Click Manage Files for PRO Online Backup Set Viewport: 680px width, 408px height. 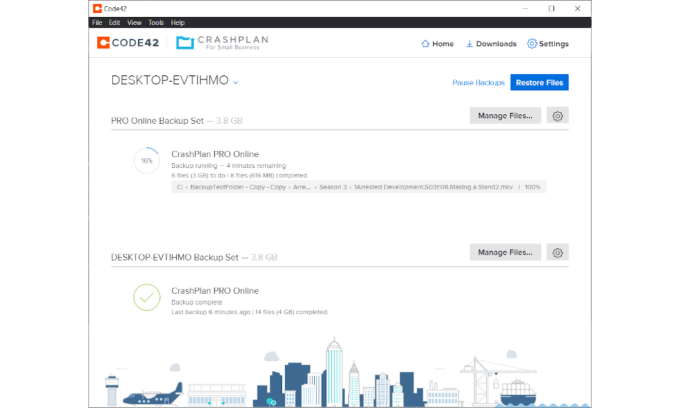[505, 116]
